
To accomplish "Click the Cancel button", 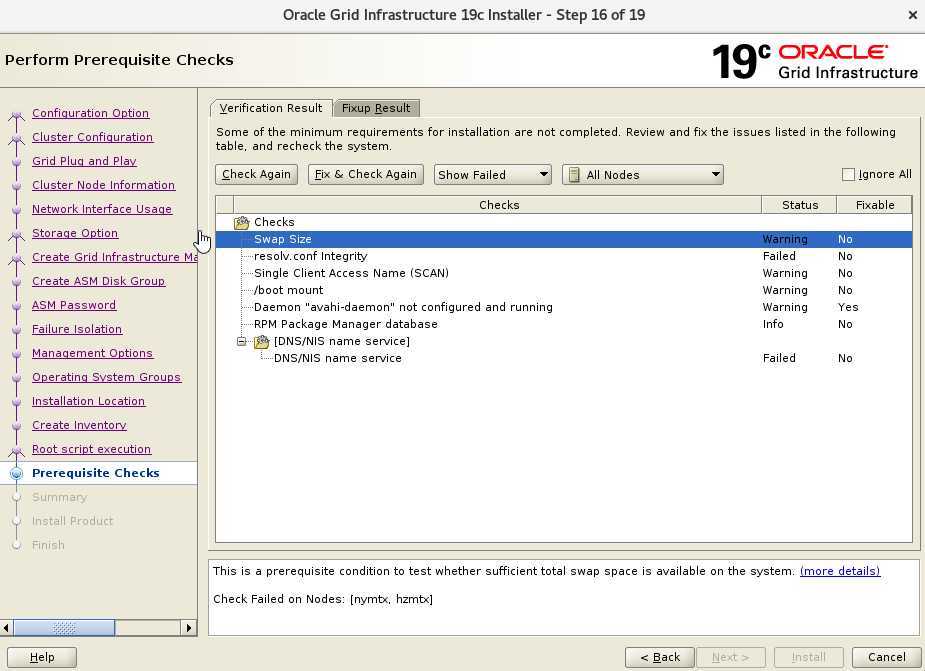I will tap(886, 657).
